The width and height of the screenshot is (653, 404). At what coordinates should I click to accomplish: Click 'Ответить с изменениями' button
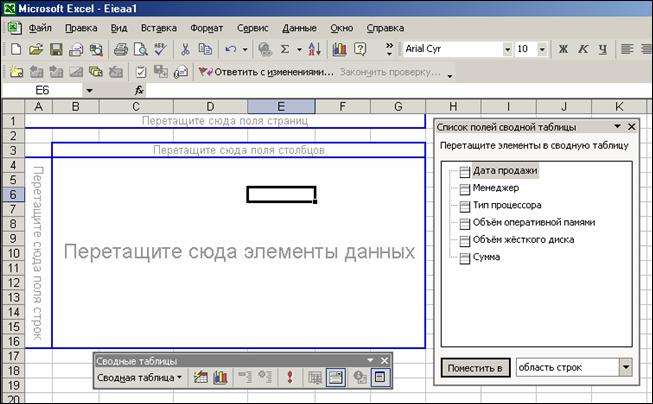click(264, 72)
